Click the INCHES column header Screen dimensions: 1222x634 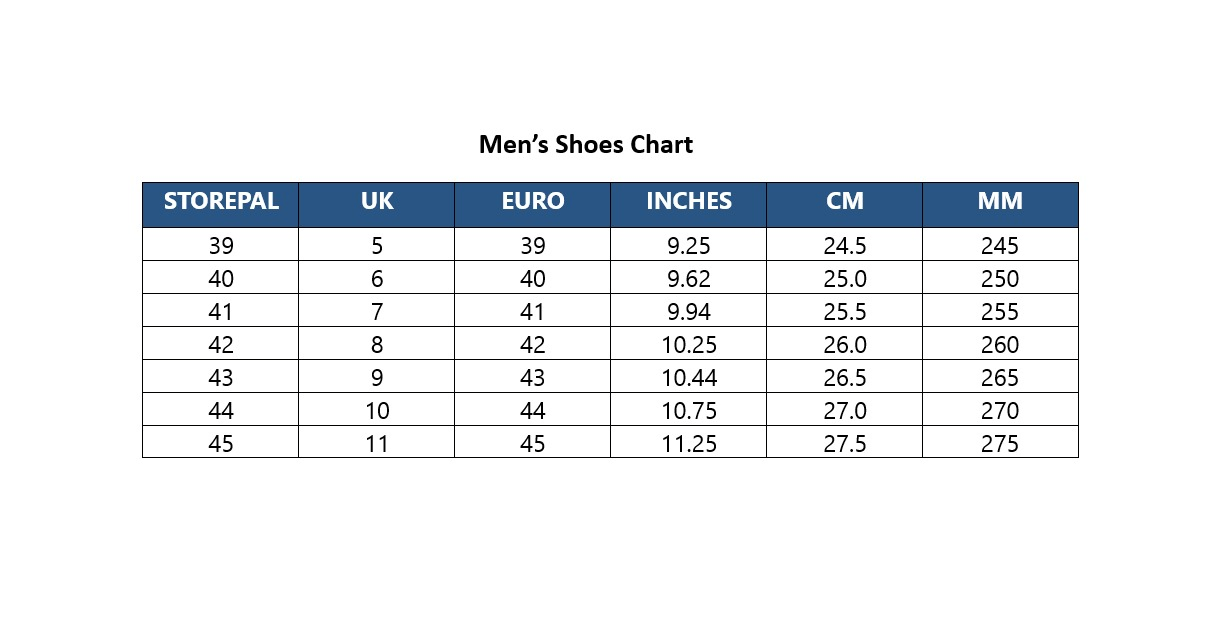click(x=689, y=204)
